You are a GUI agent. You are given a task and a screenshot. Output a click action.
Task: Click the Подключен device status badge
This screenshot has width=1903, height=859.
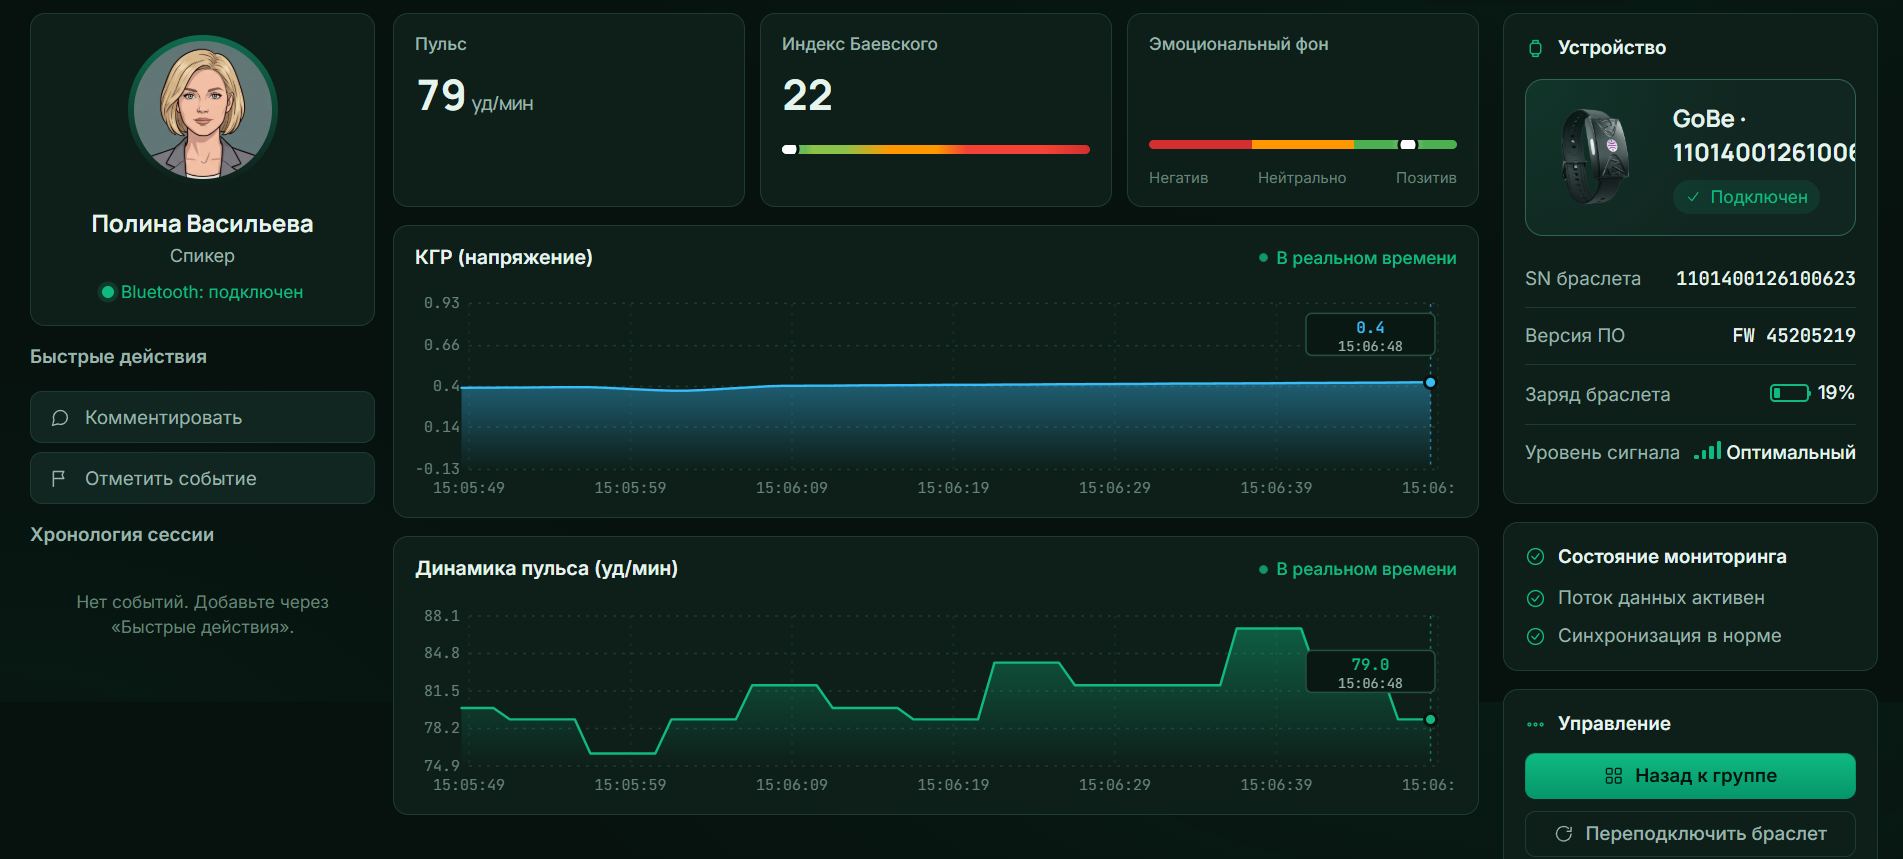coord(1746,197)
